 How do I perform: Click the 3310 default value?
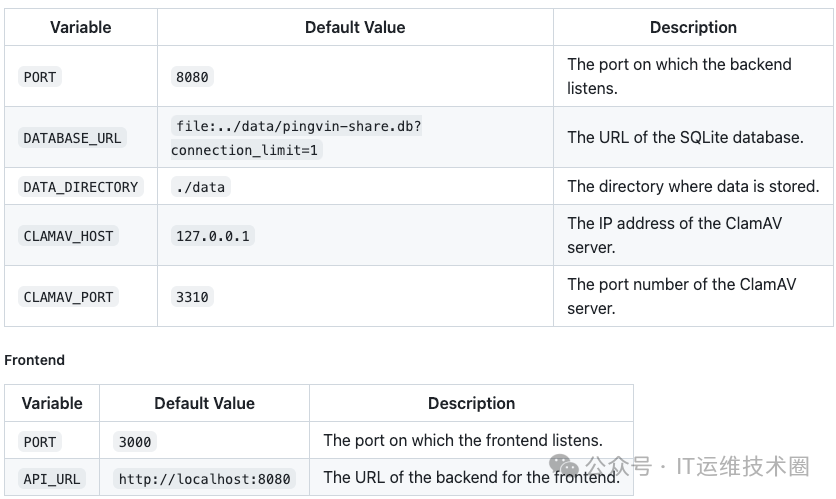coord(192,296)
